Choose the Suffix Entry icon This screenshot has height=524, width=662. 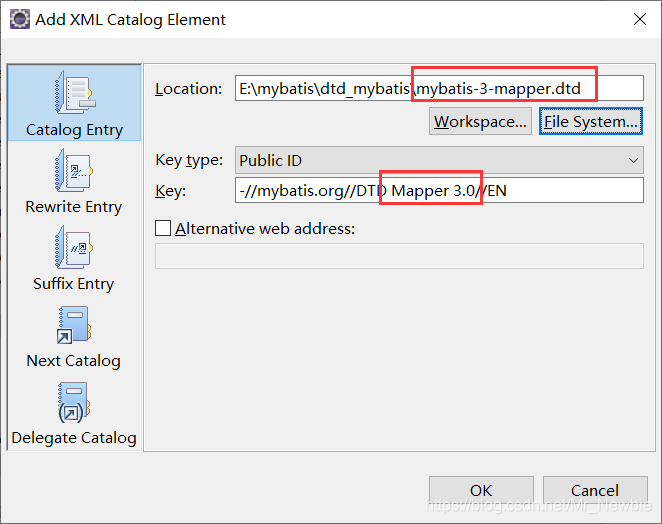pos(74,247)
